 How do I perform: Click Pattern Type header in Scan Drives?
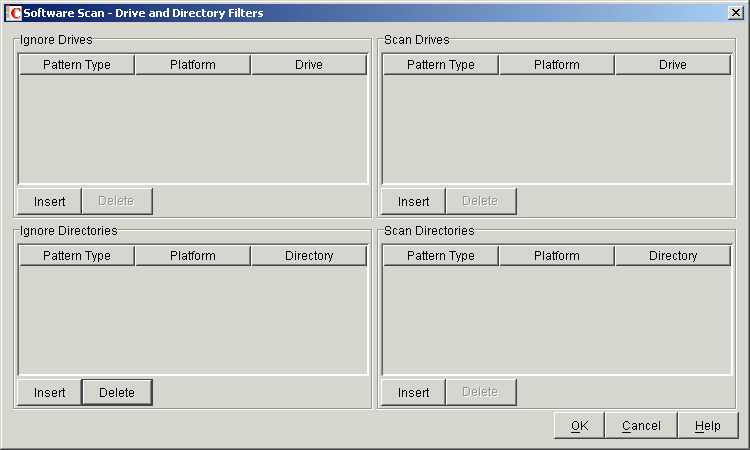coord(441,65)
